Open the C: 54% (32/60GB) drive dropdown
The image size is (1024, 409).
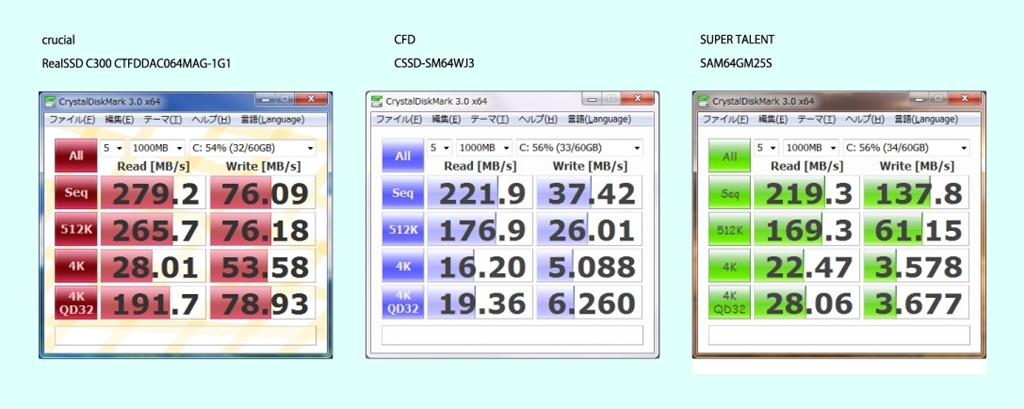point(252,148)
